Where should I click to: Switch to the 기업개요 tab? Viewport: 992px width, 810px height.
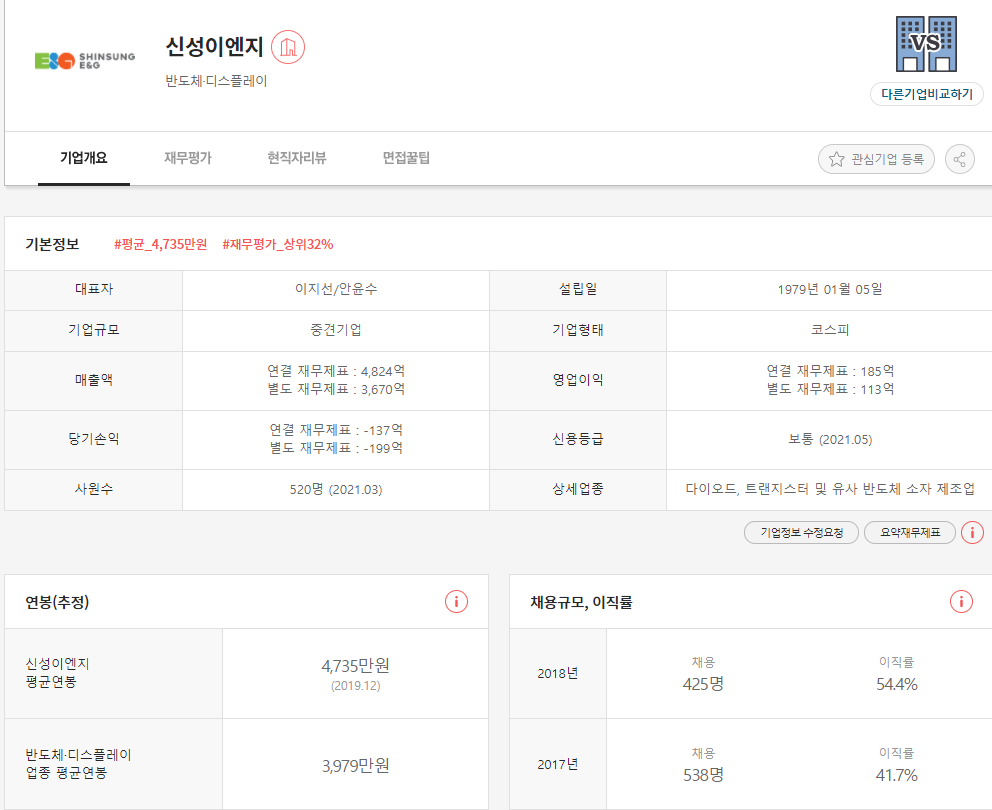(x=84, y=158)
